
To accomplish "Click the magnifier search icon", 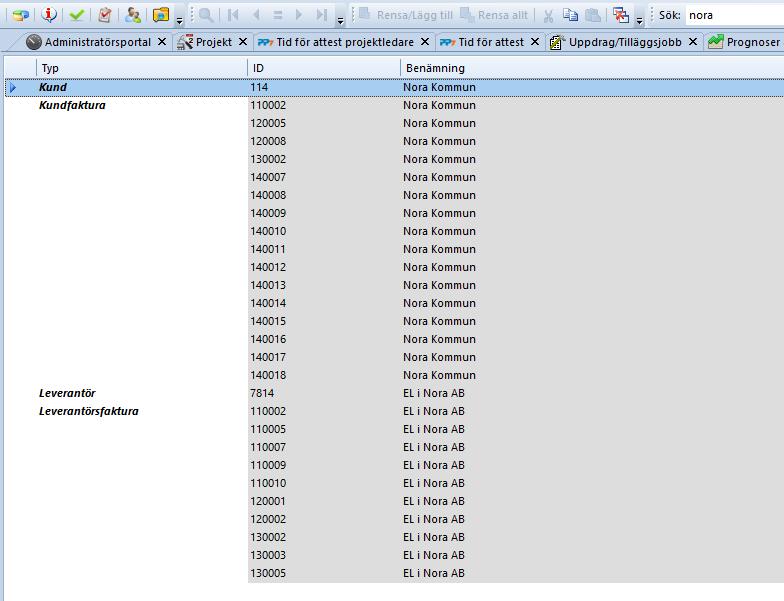I will (206, 15).
